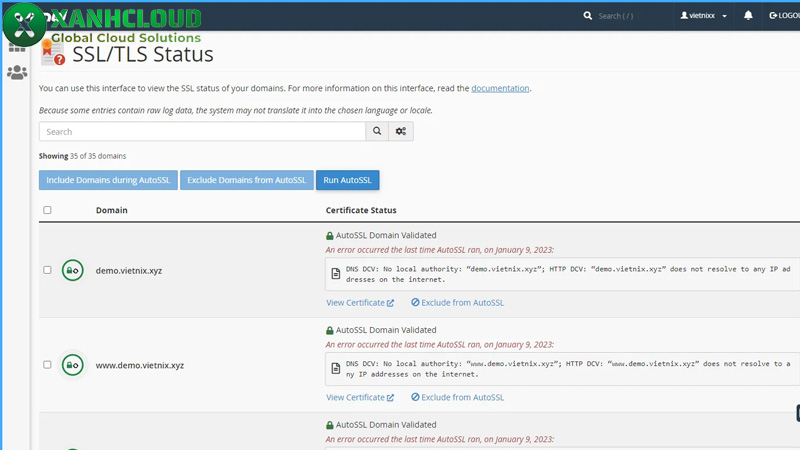Select the www.demo.vietnix.xyz checkbox
The height and width of the screenshot is (450, 800).
pos(47,365)
